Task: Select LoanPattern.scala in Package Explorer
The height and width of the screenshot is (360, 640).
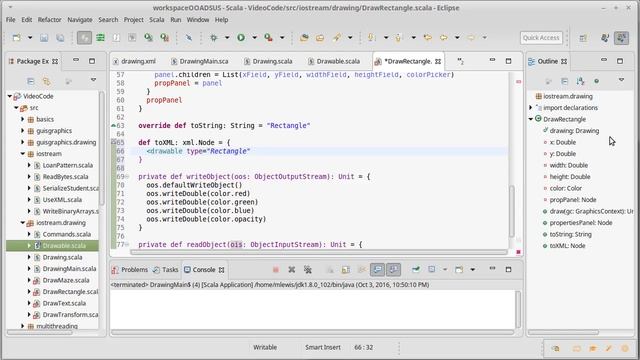Action: 67,165
